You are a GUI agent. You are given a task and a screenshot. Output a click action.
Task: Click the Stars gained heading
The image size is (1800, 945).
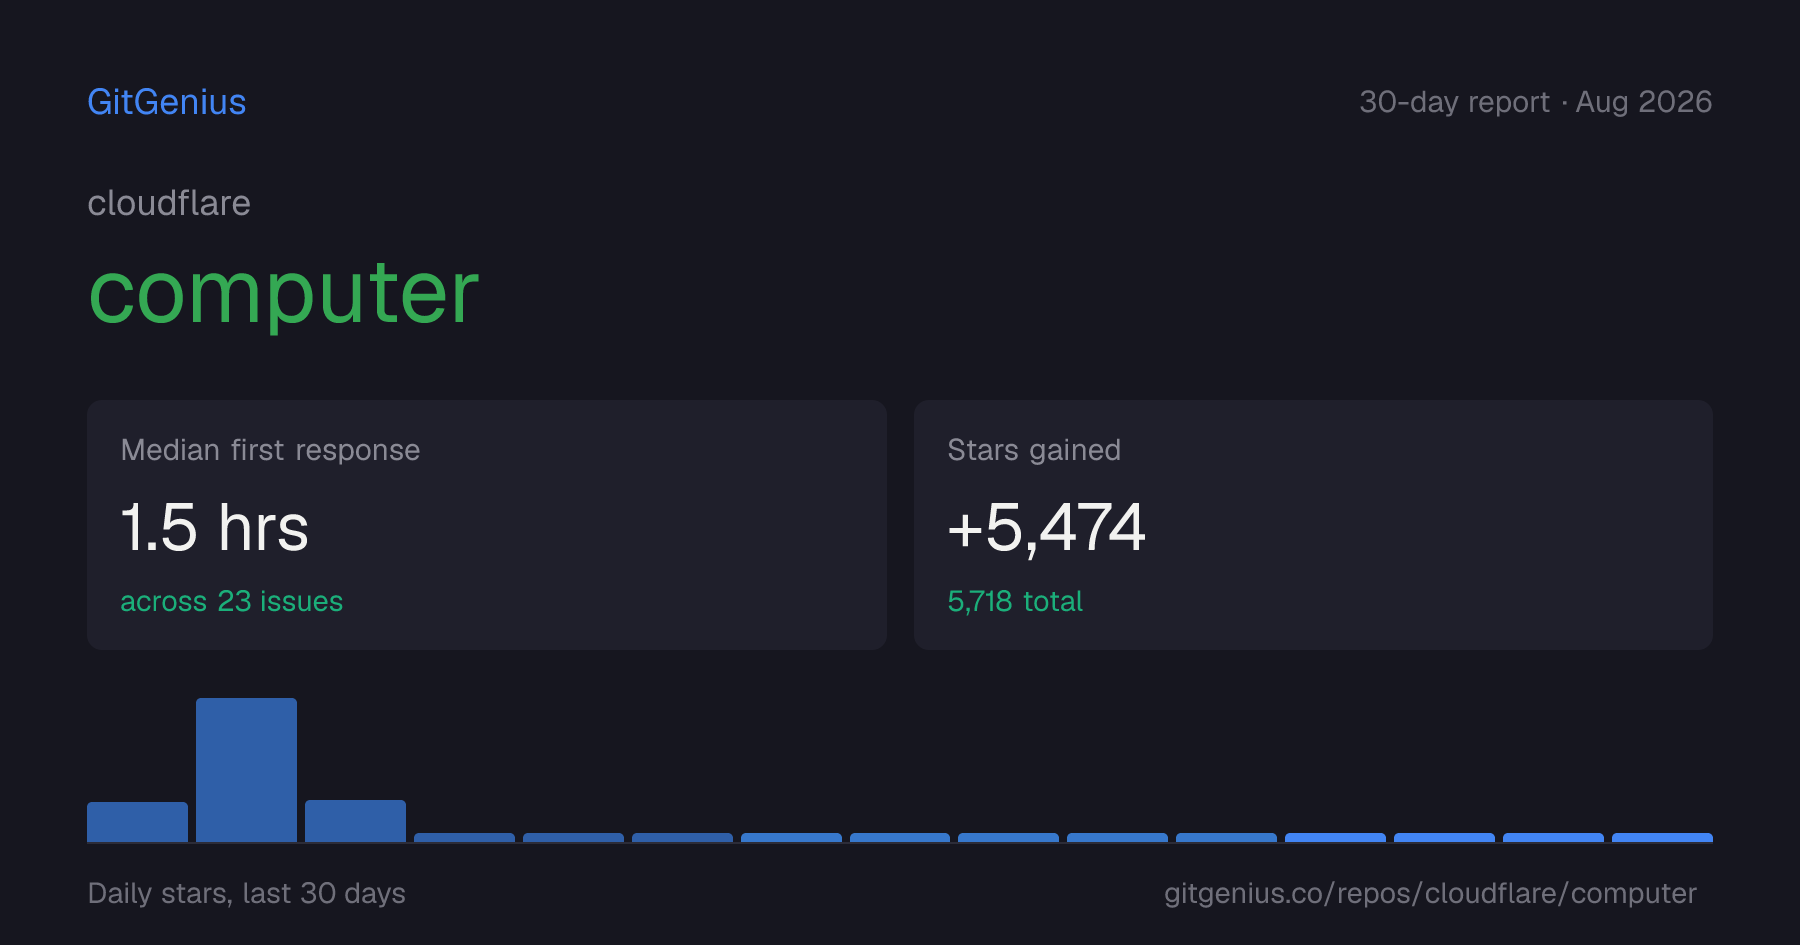click(x=1034, y=450)
